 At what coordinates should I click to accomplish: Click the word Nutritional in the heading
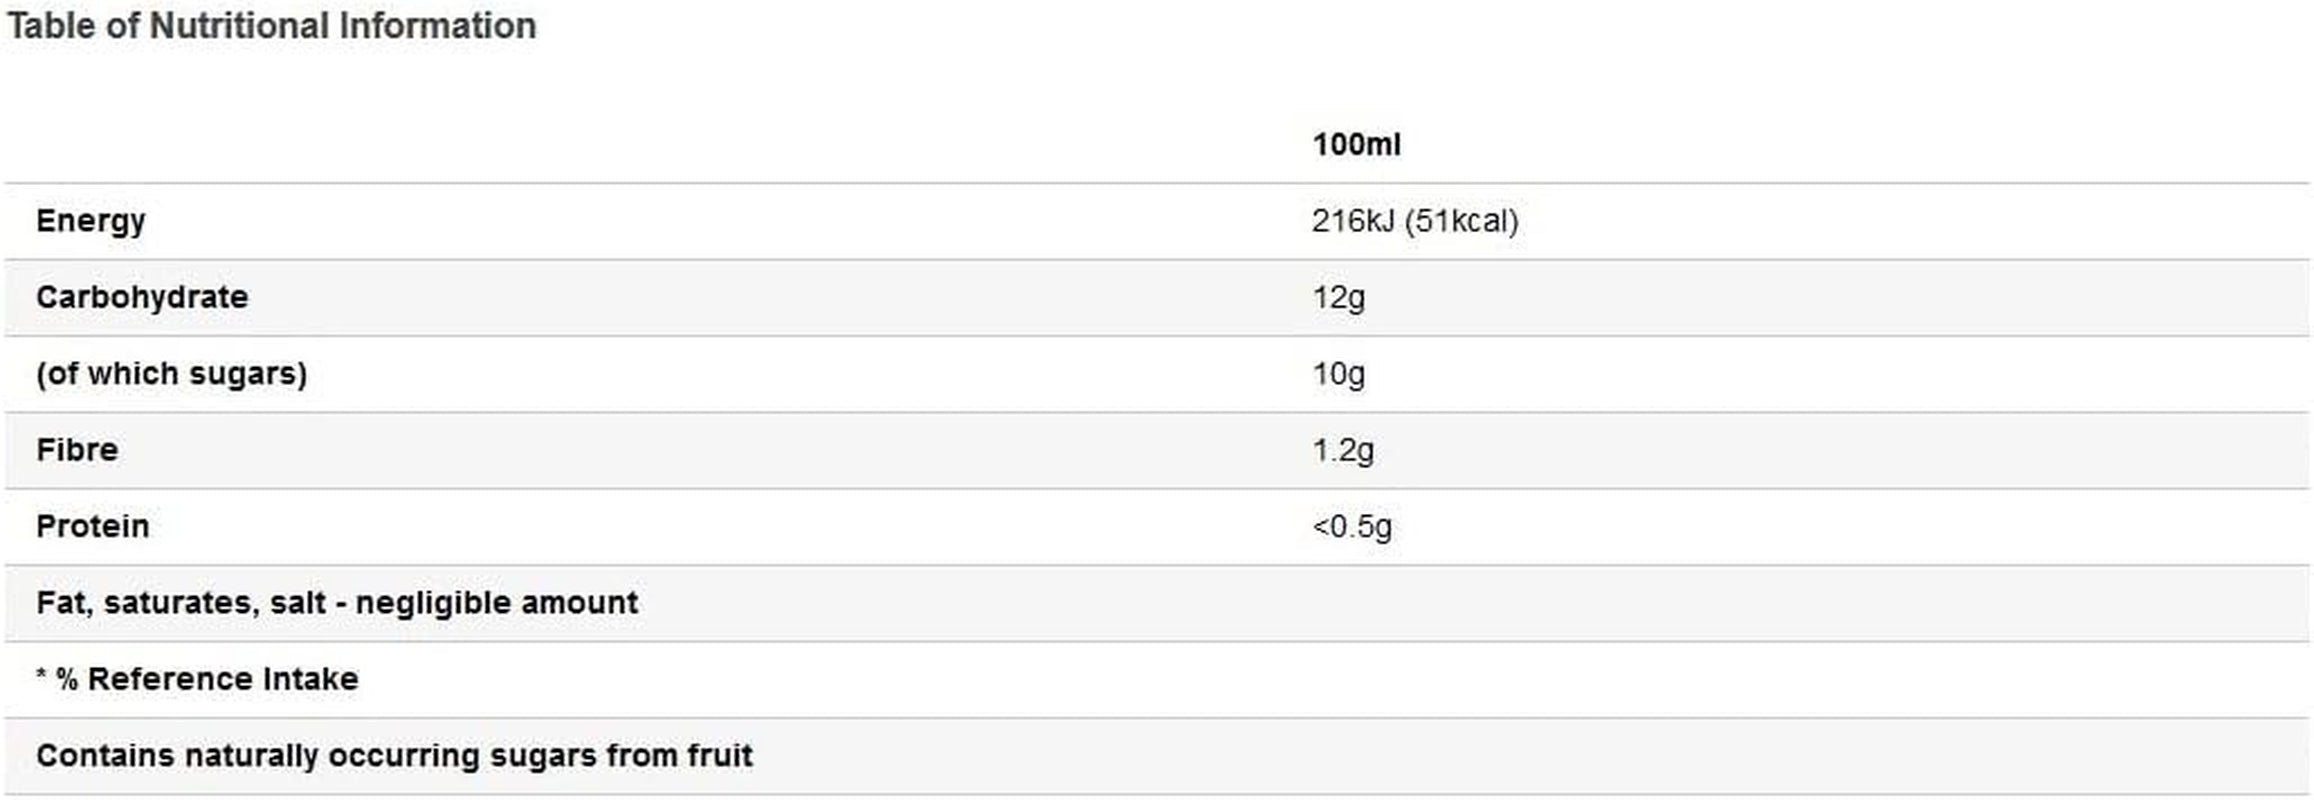[x=240, y=26]
